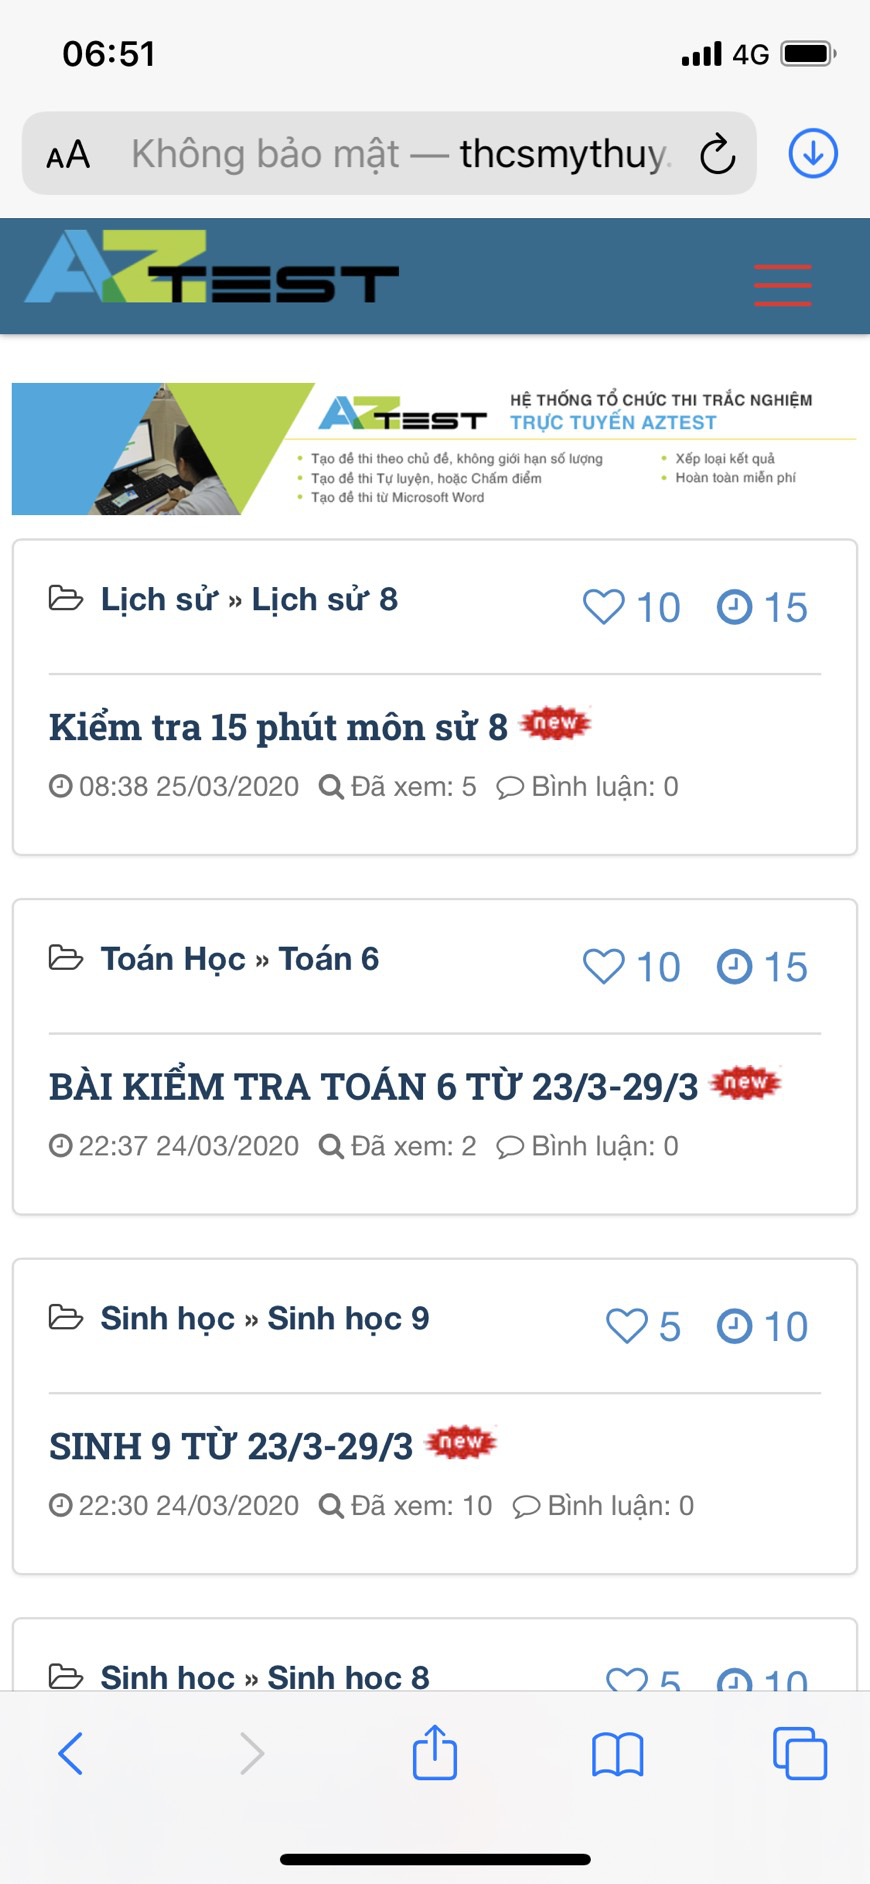This screenshot has width=870, height=1884.
Task: Open 'Kiểm tra 15 phút môn sử 8' test
Action: point(278,727)
